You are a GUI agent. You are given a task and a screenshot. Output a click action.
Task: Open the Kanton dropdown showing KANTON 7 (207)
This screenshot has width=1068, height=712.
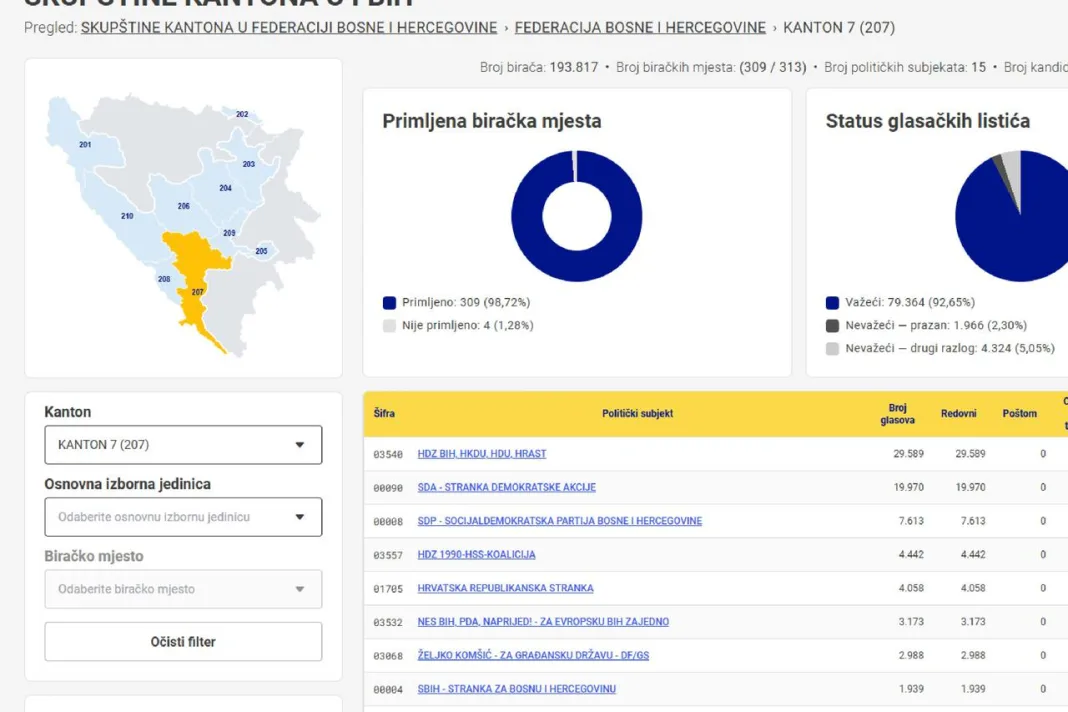pyautogui.click(x=183, y=445)
